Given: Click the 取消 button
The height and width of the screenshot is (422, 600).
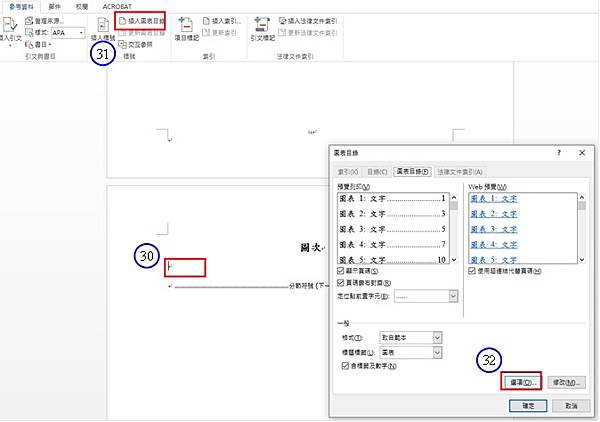Looking at the screenshot, I should 571,406.
